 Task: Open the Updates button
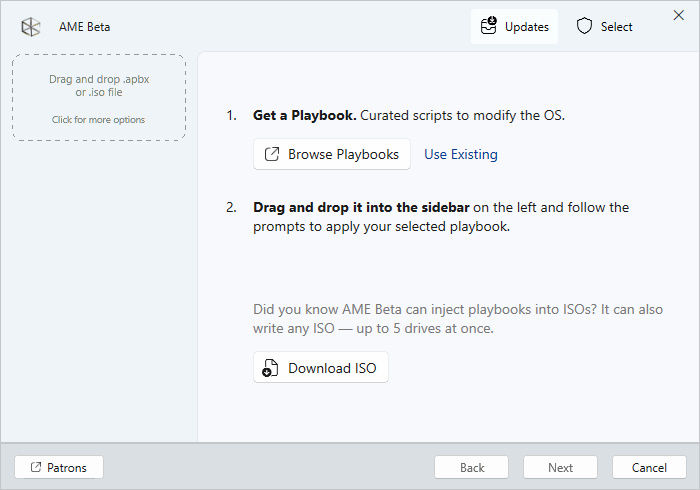pos(514,27)
